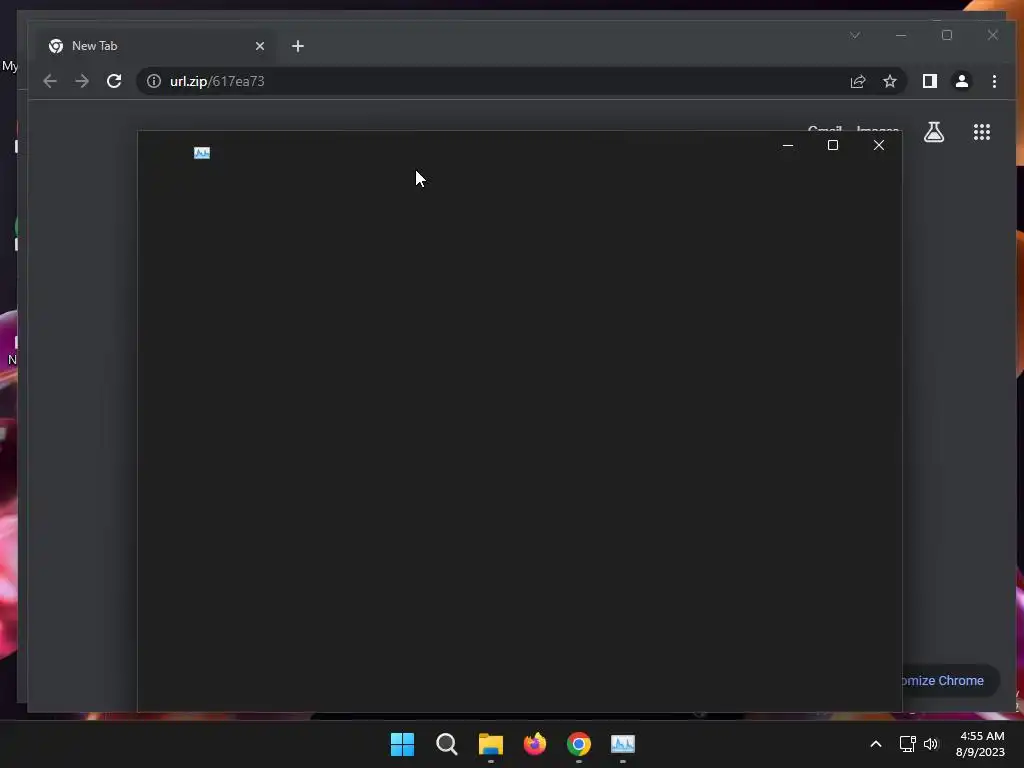Open volume control in system tray
The image size is (1024, 768).
931,744
